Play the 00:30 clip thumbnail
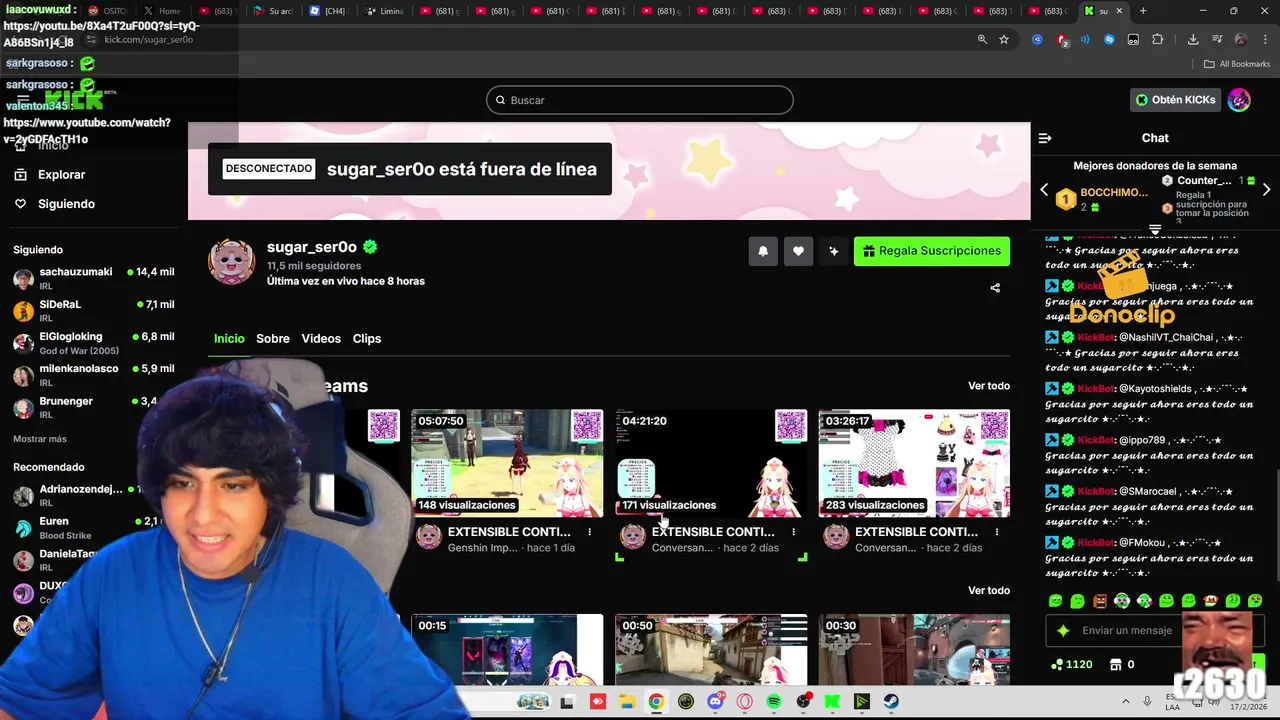Image resolution: width=1280 pixels, height=720 pixels. coord(914,649)
